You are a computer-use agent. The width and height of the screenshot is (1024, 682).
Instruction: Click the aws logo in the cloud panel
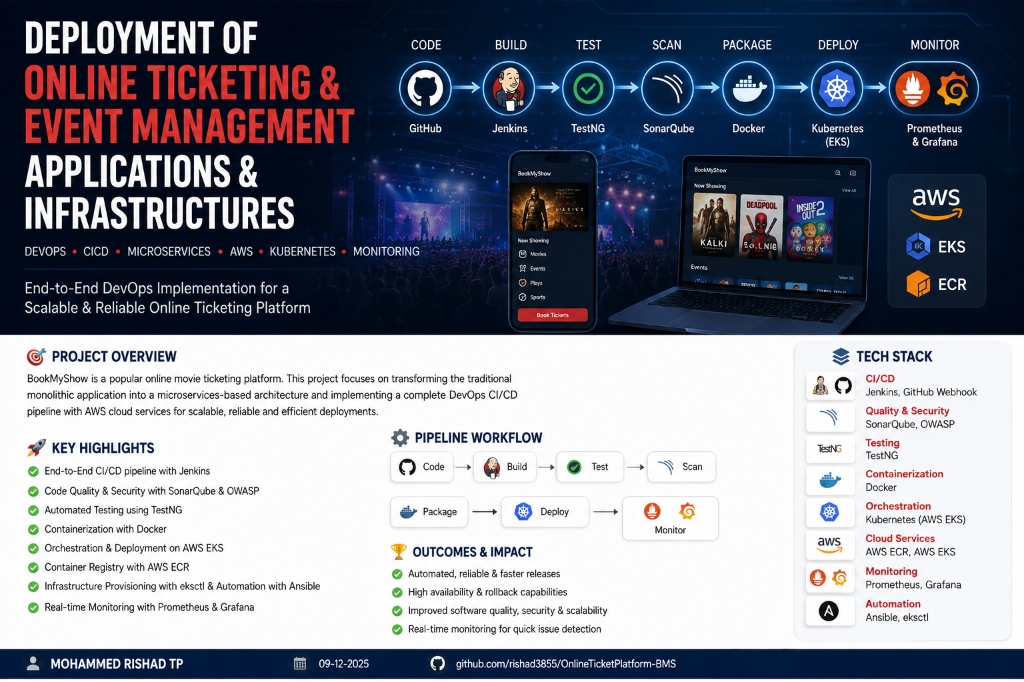[936, 203]
